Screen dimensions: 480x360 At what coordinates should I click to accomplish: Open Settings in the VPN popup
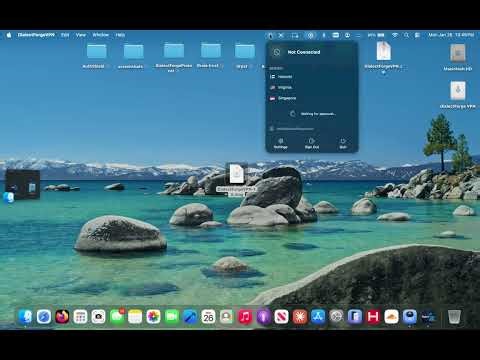281,143
